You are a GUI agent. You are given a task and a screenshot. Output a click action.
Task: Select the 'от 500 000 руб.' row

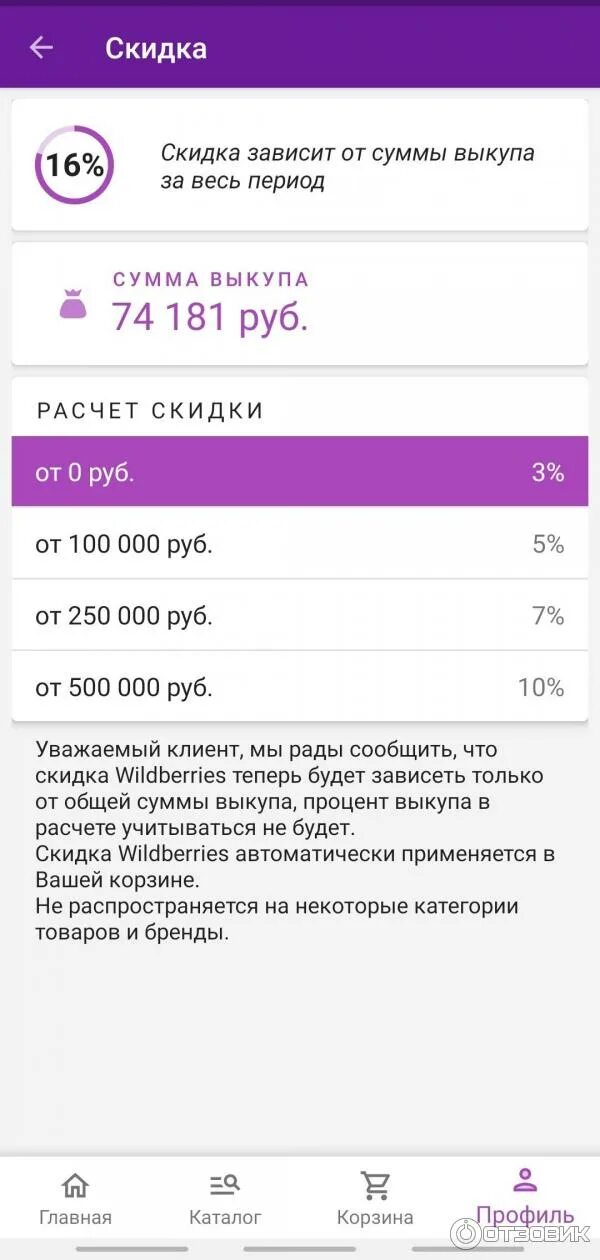click(x=300, y=688)
